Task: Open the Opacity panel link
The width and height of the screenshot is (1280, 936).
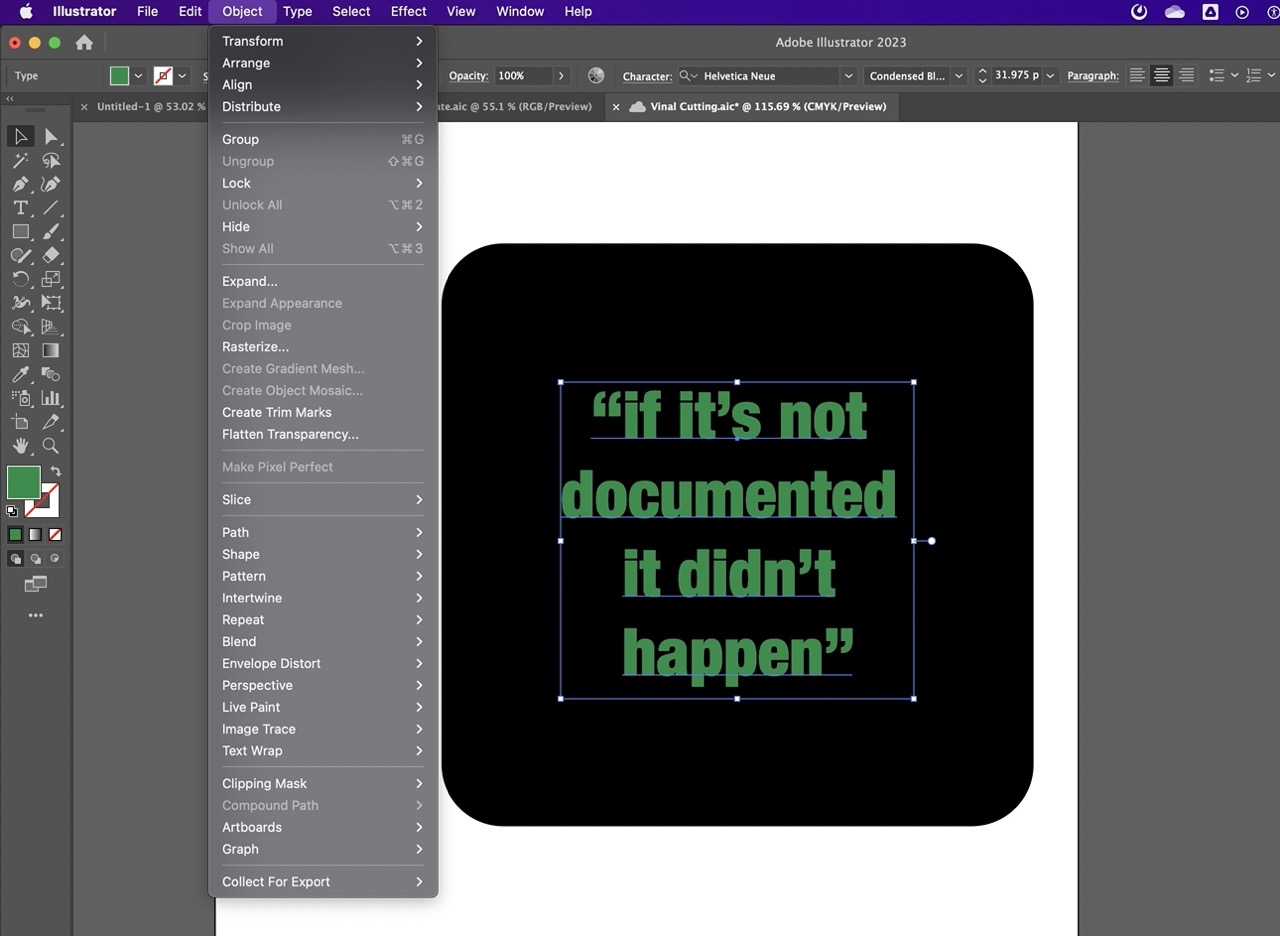Action: click(468, 77)
